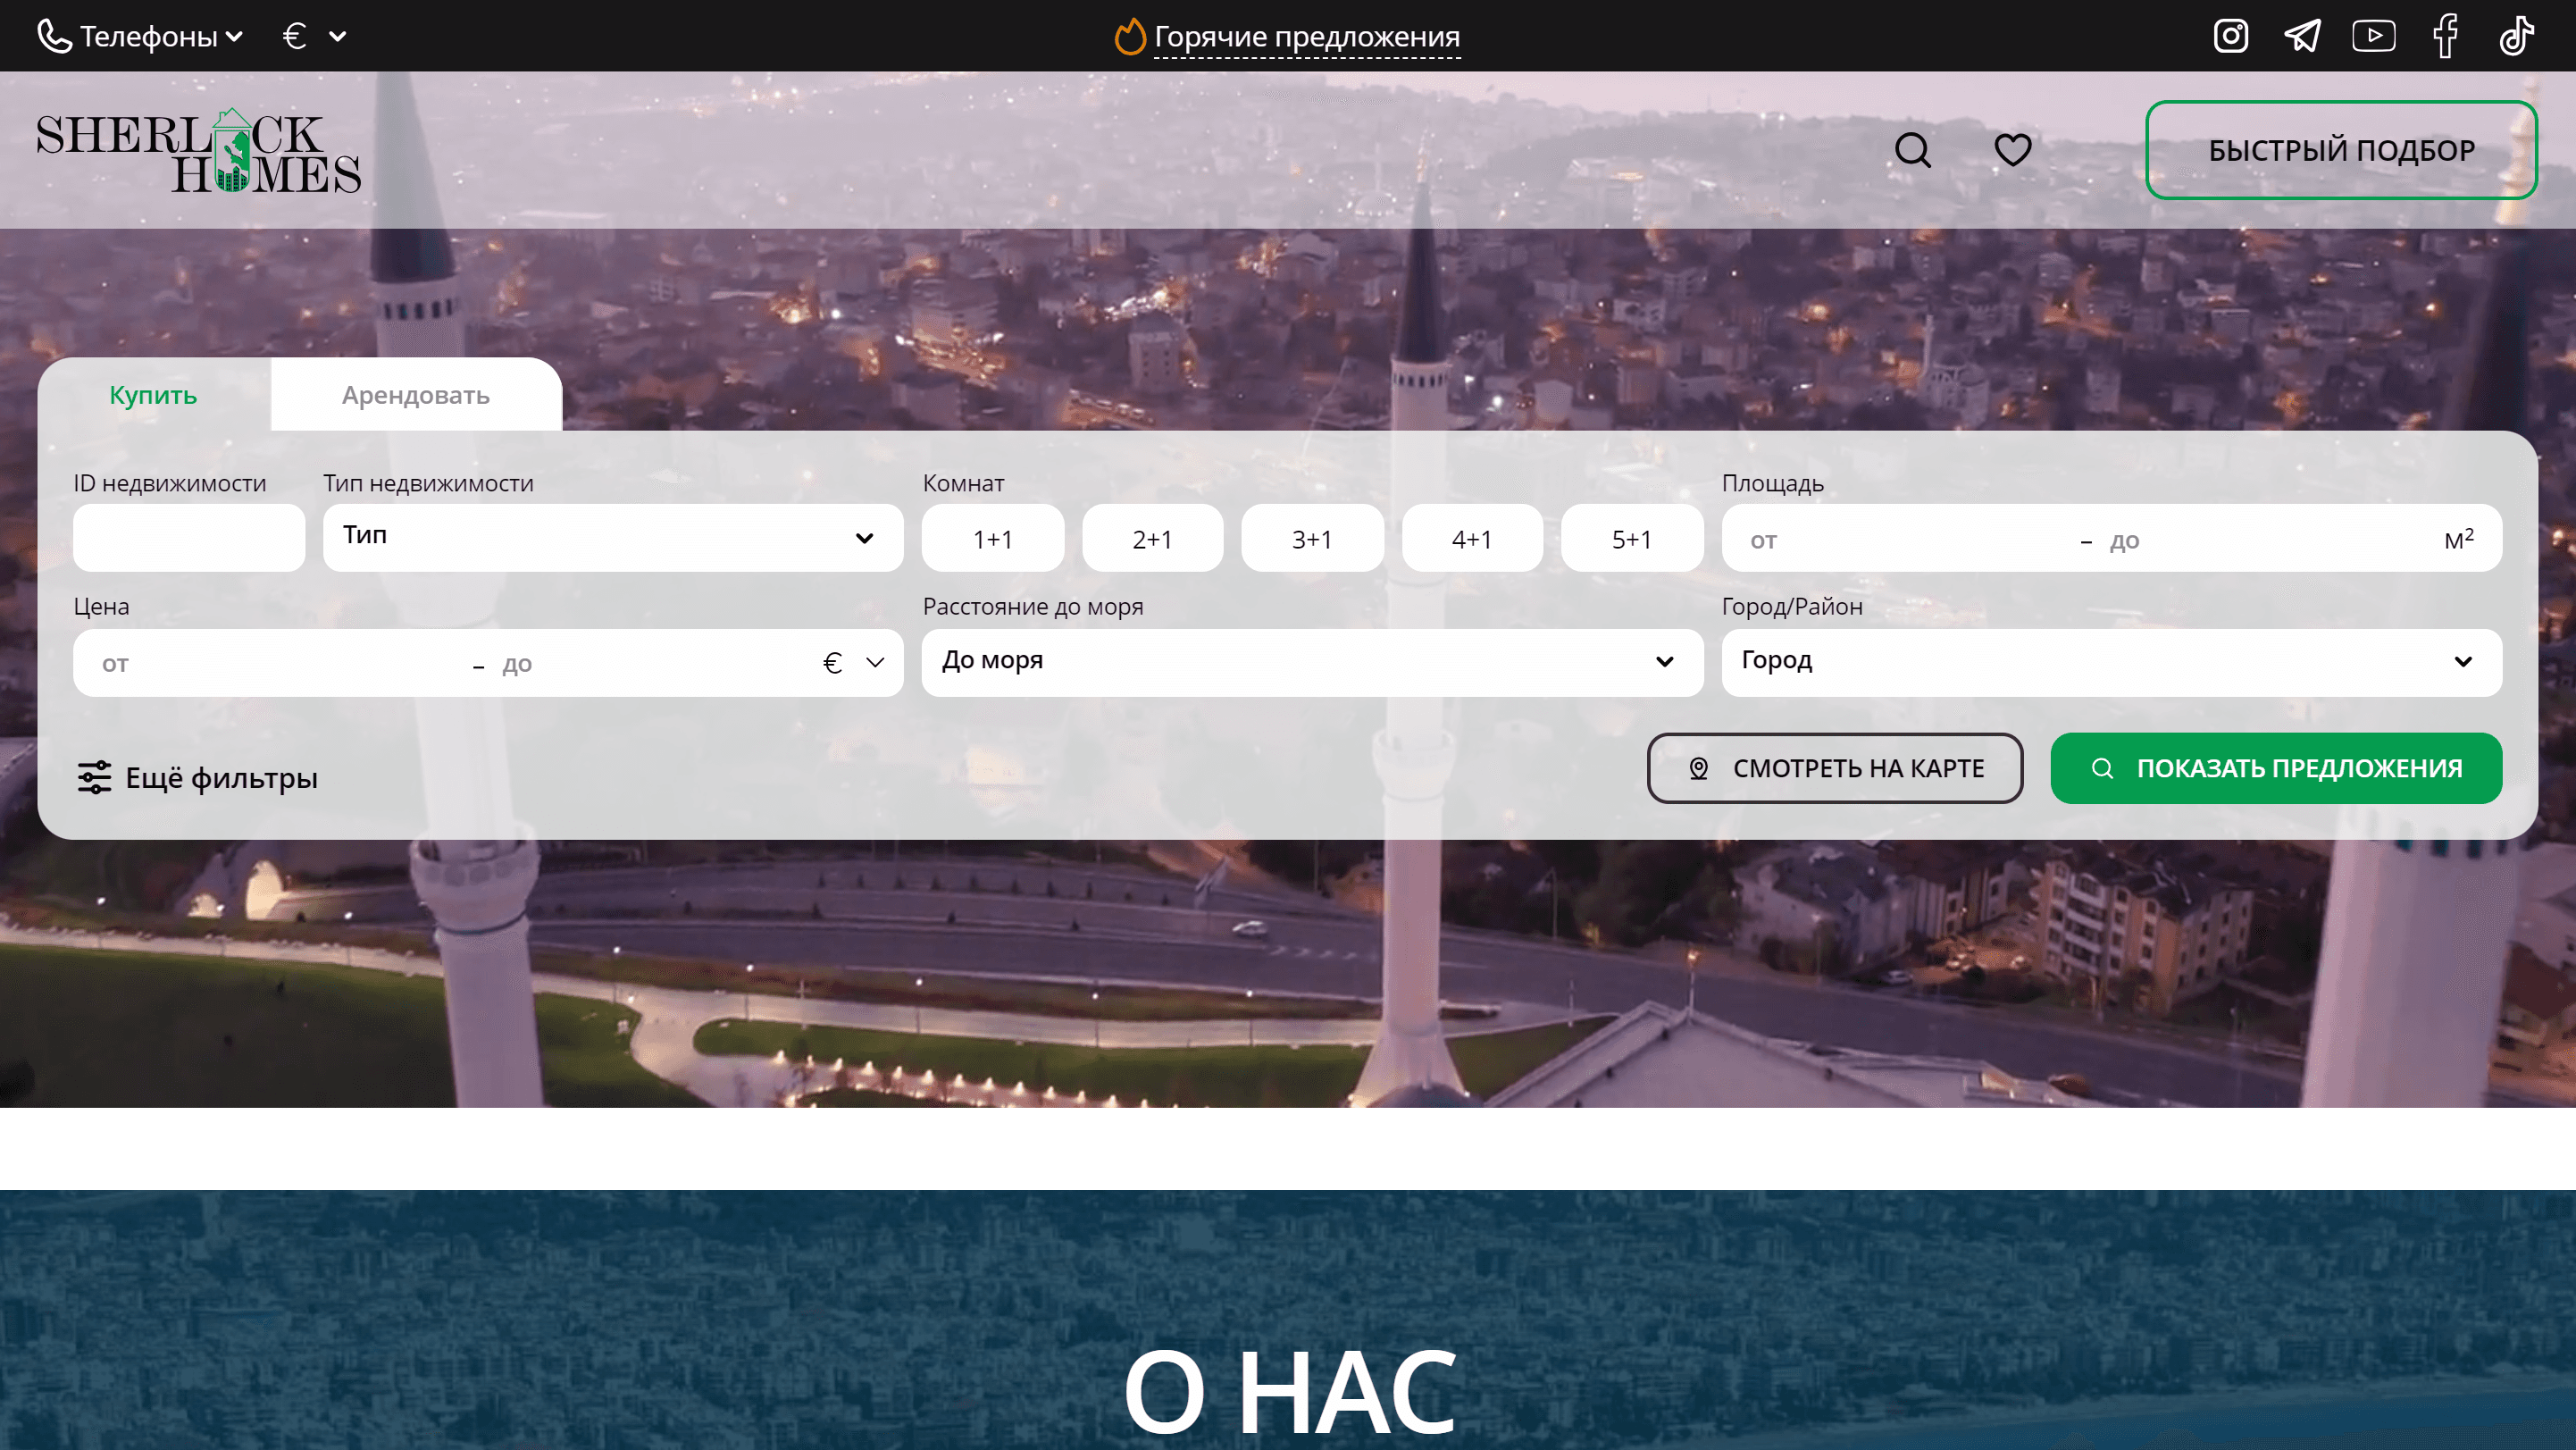Screen dimensions: 2576x1450
Task: Click the Sherlock Homes logo
Action: [198, 151]
